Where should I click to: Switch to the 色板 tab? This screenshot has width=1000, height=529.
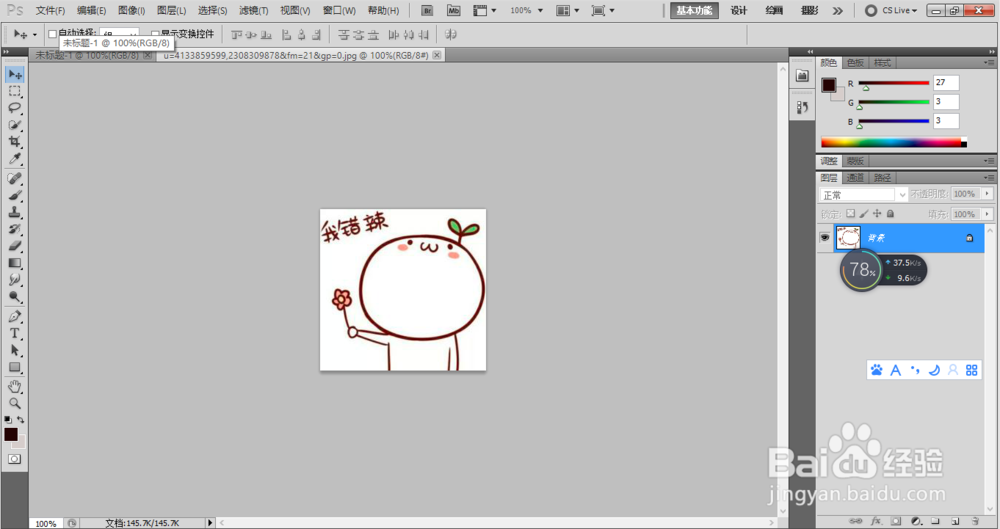855,63
